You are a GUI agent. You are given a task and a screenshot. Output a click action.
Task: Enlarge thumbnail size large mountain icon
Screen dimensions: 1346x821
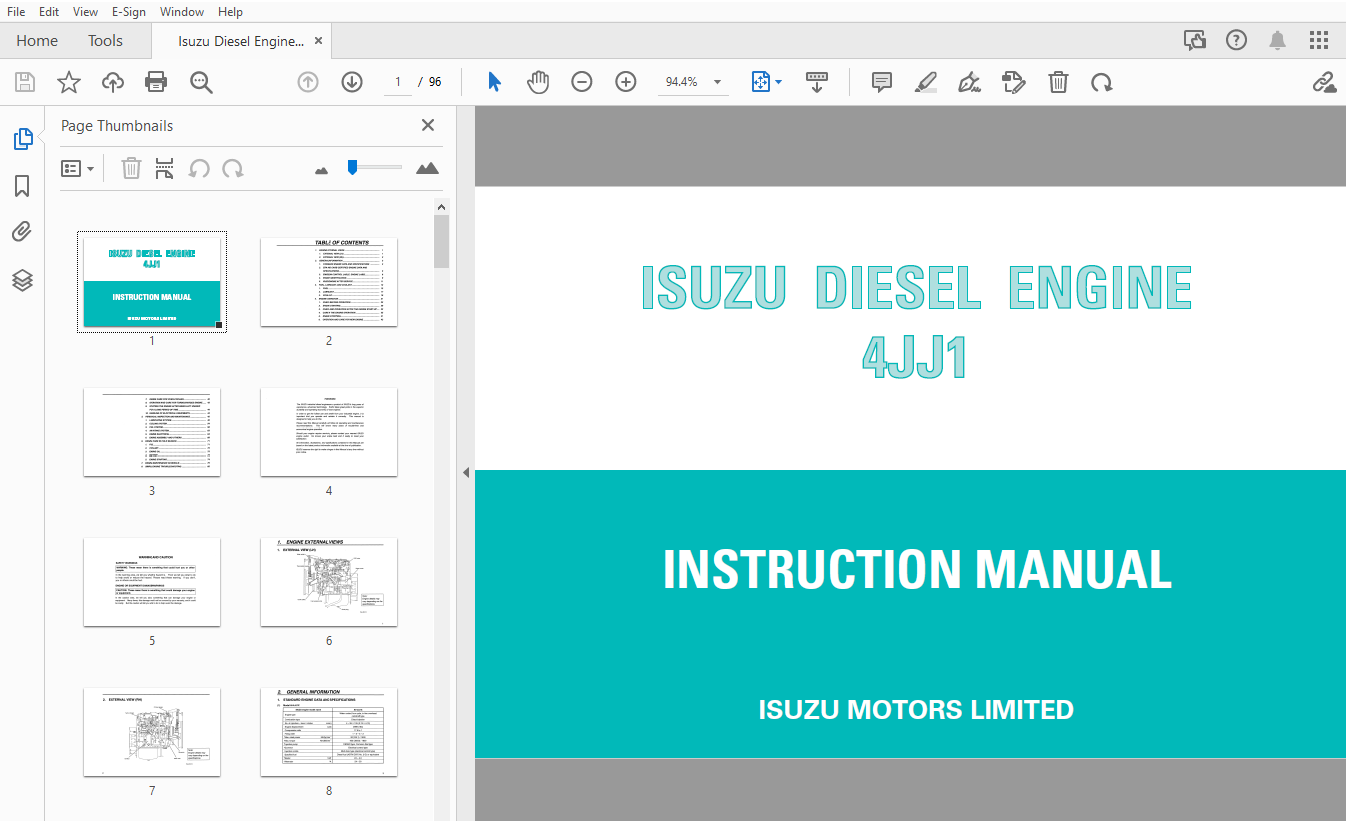427,168
